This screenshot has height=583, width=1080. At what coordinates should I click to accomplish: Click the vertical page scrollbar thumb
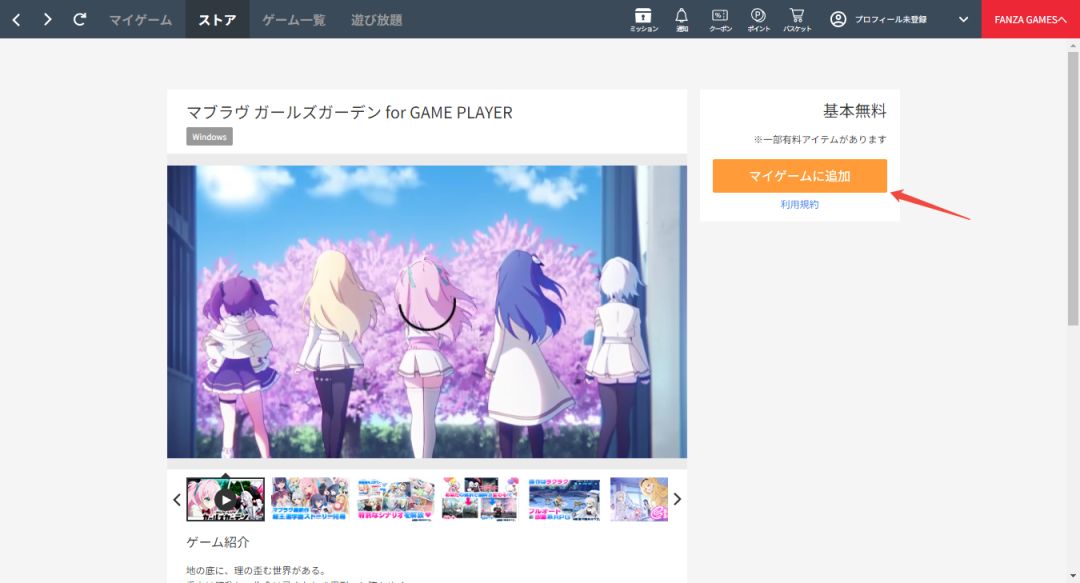tap(1073, 187)
